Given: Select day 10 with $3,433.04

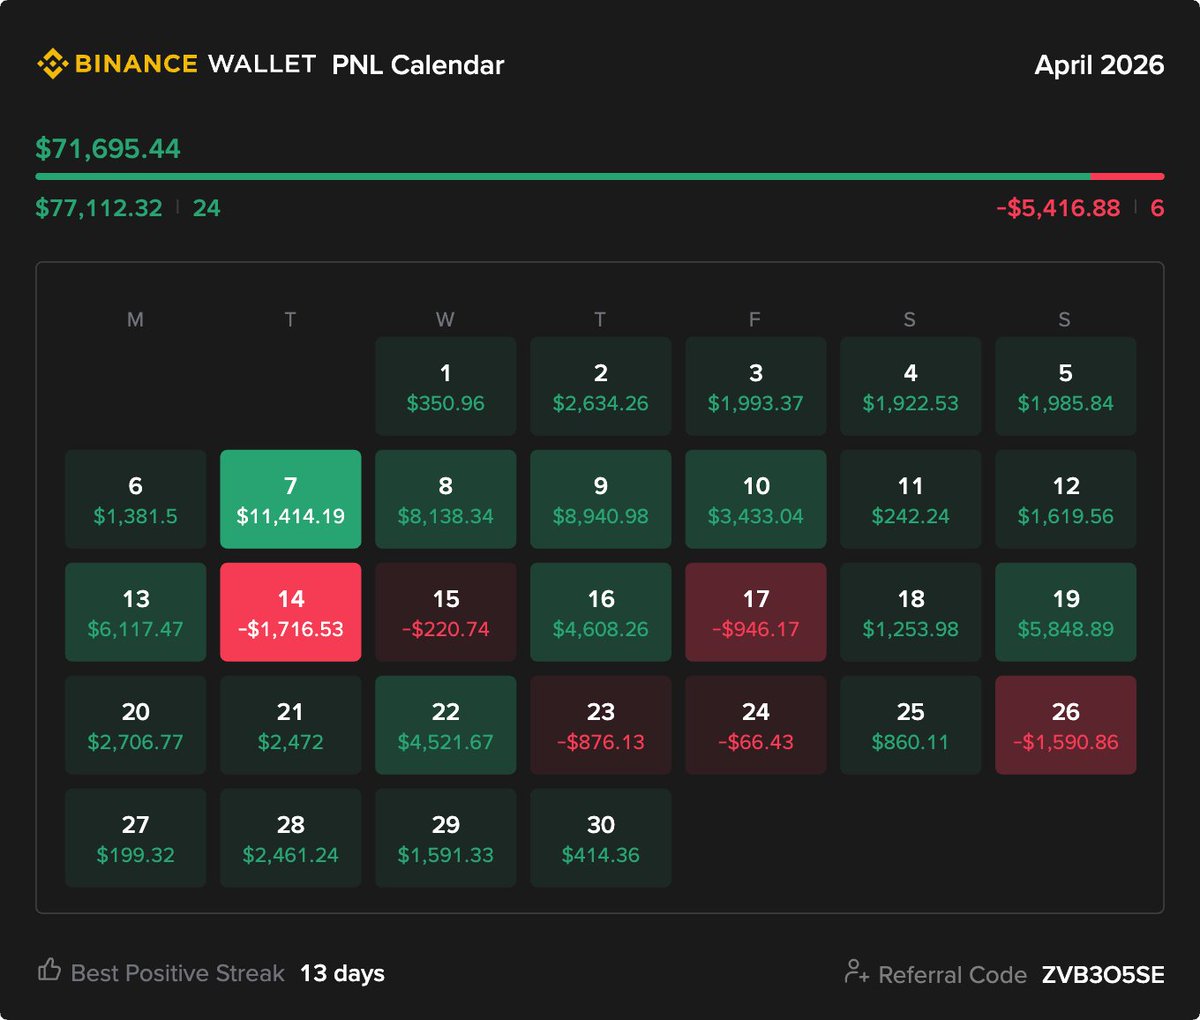Looking at the screenshot, I should coord(756,499).
